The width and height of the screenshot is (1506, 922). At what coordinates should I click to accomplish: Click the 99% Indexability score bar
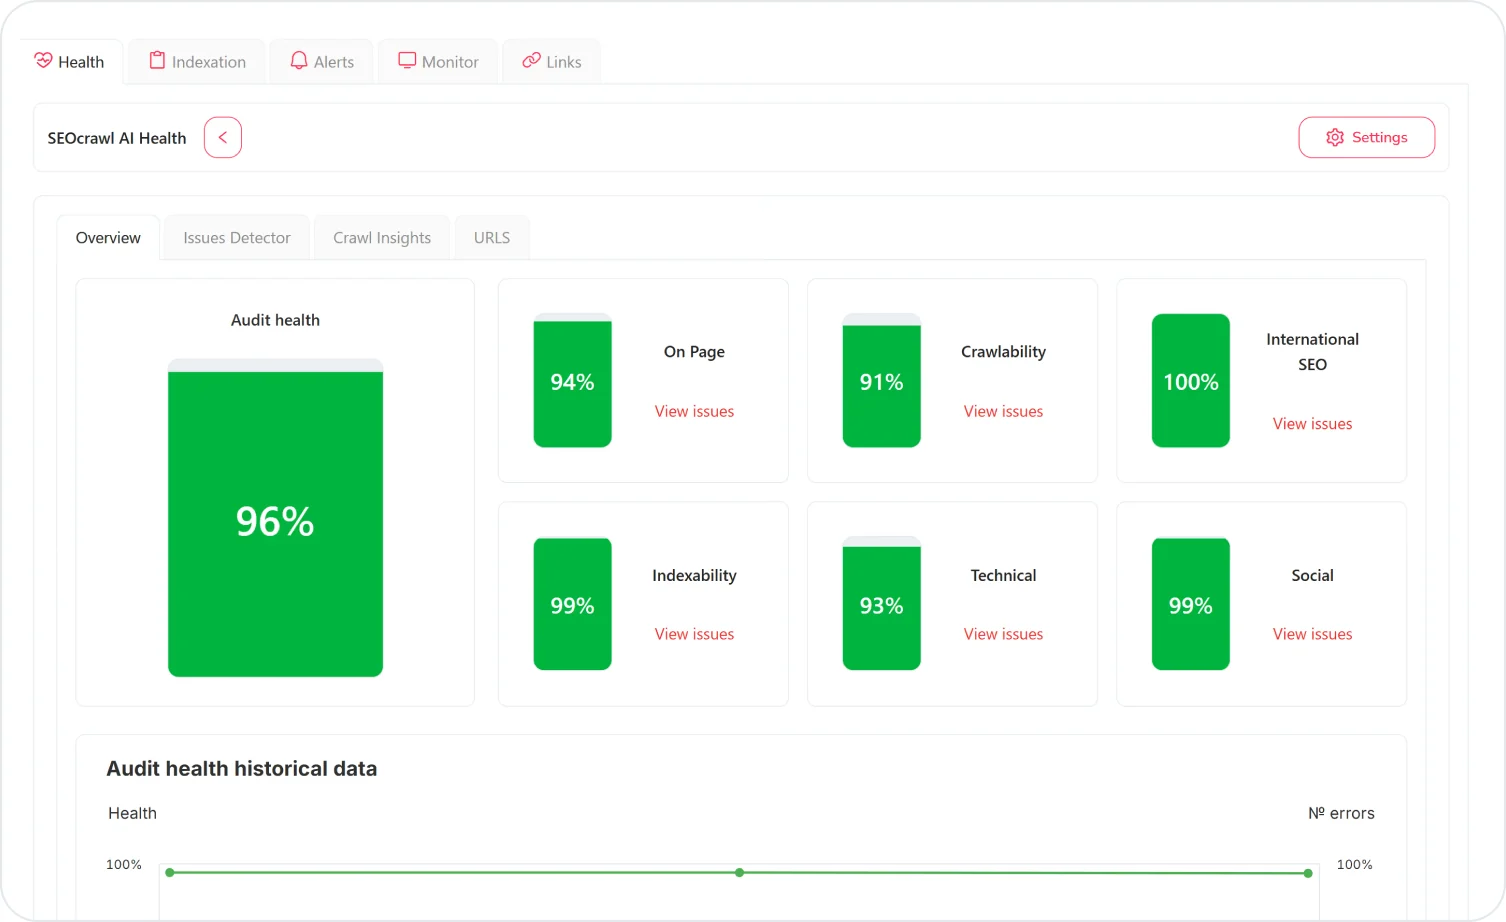(x=572, y=604)
